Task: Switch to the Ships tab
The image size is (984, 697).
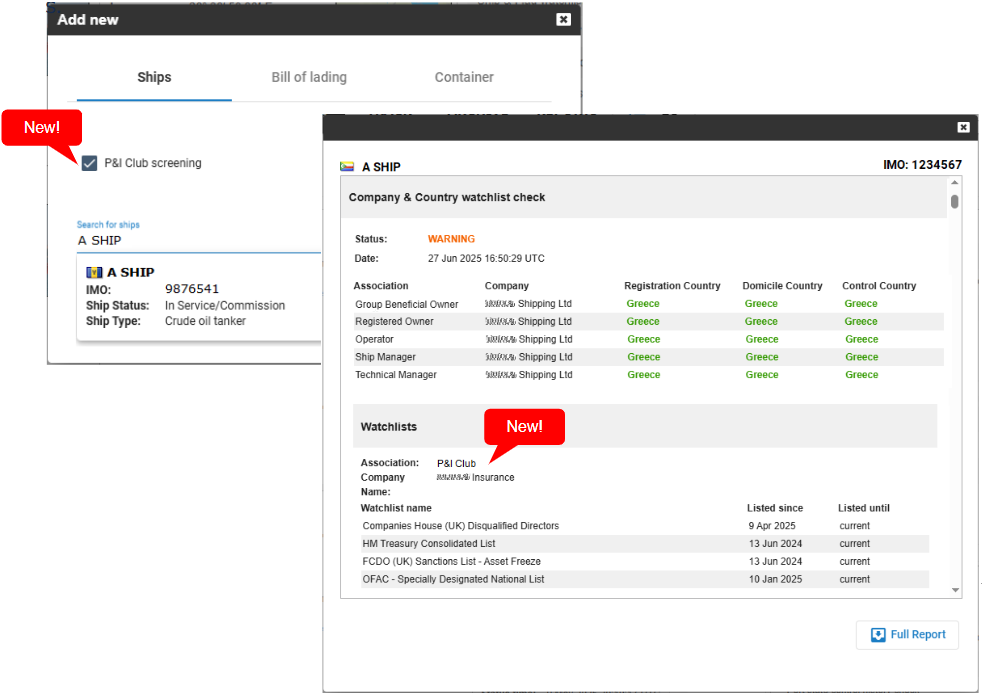Action: click(154, 77)
